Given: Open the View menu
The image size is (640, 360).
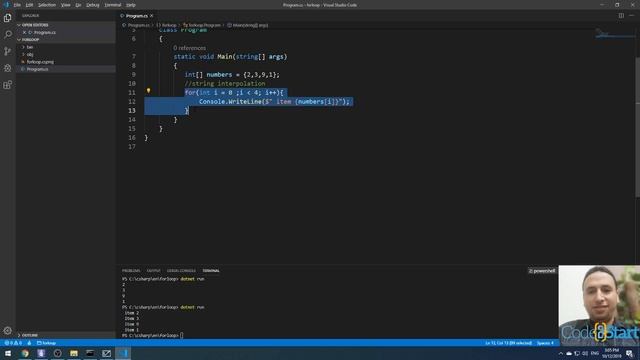Looking at the screenshot, I should 66,5.
